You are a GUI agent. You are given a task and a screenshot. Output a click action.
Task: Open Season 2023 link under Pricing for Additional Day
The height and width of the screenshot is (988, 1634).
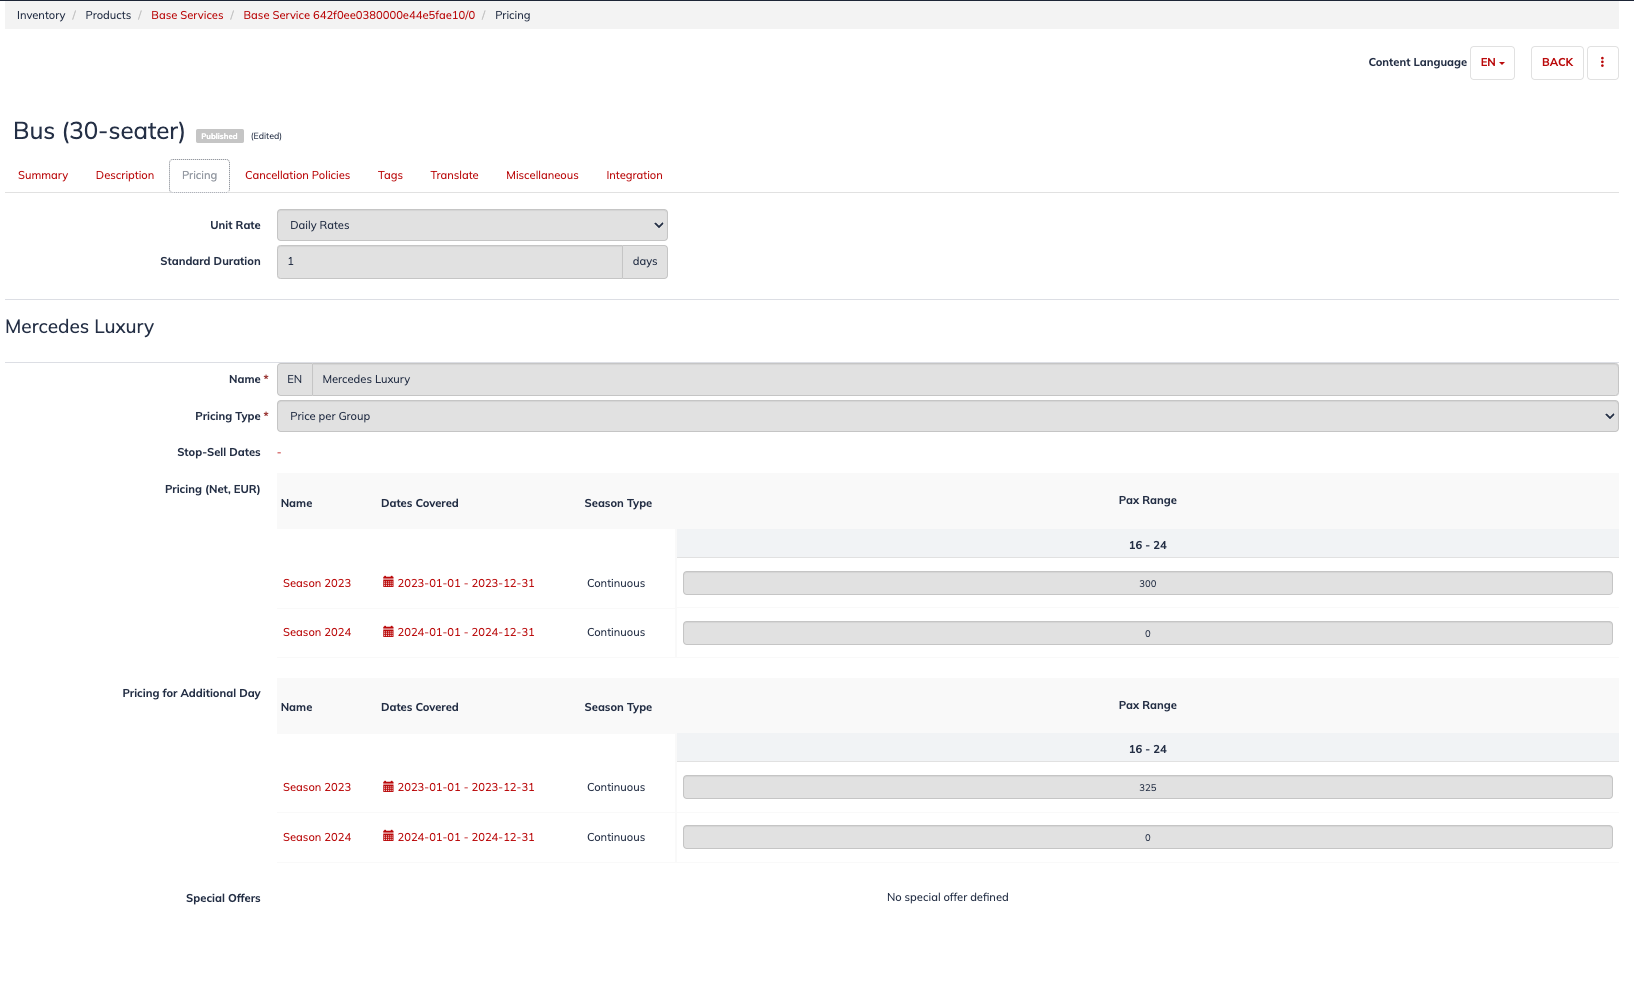click(x=317, y=787)
